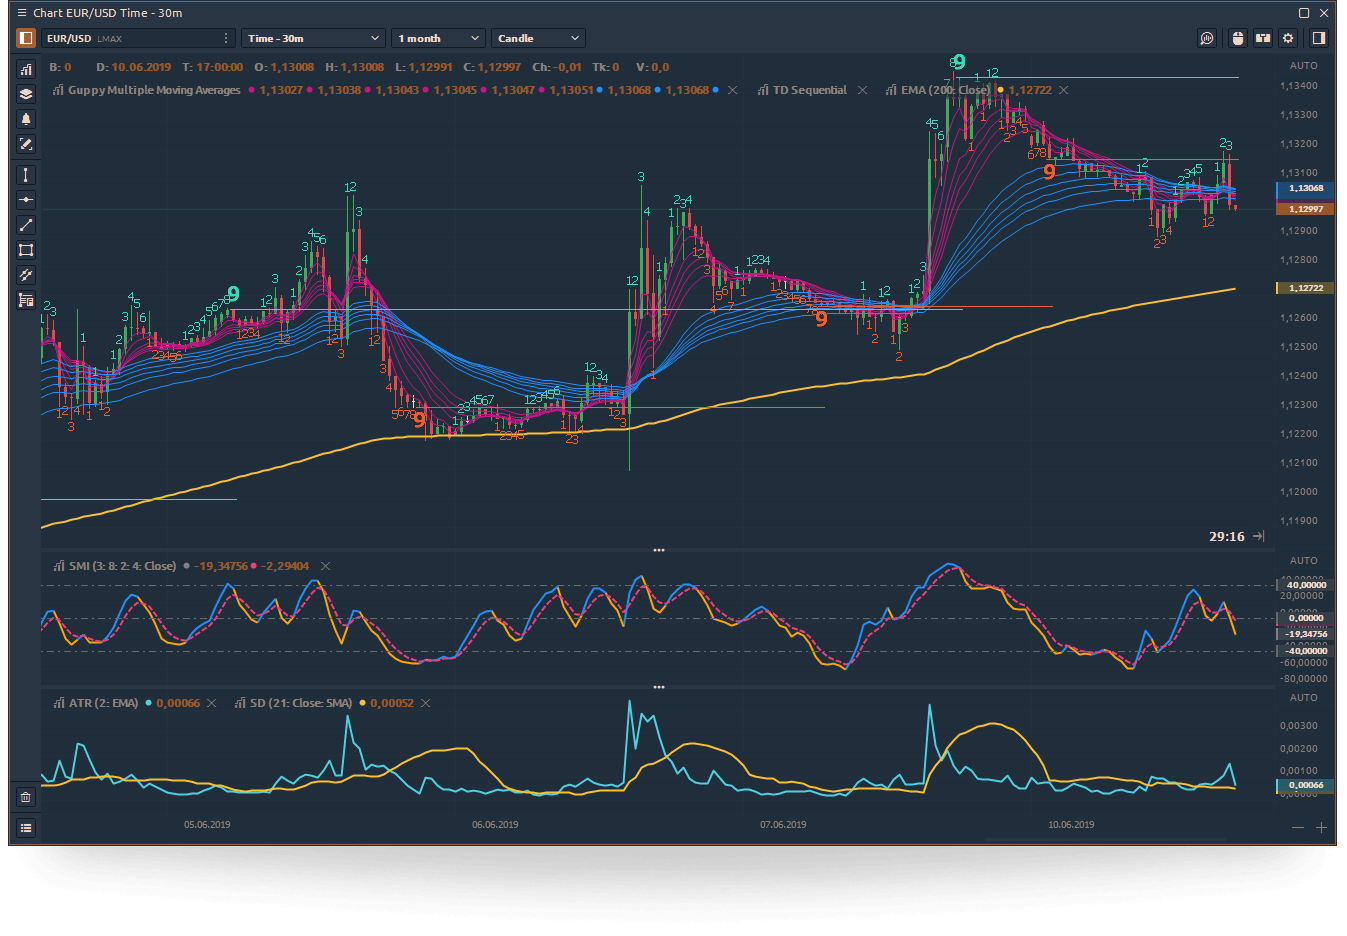Open the EUR/USD symbol options three-dot menu

click(226, 38)
